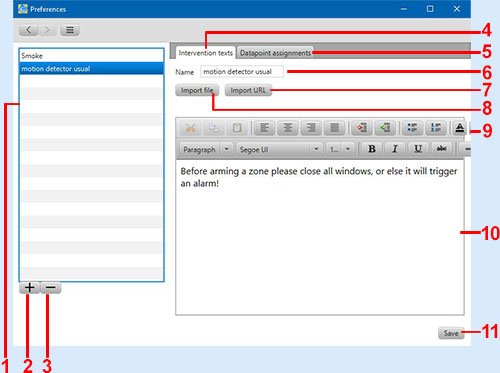This screenshot has width=500, height=373.
Task: Insert a bulleted list
Action: tap(412, 128)
